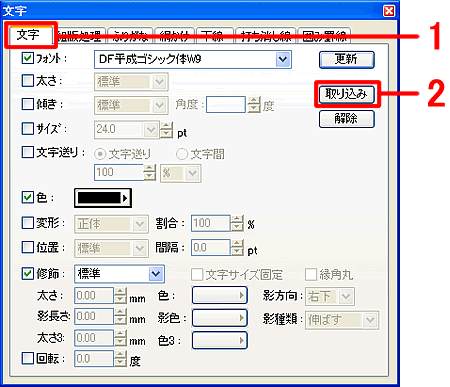Enable the 太さ checkbox below フォント

pos(27,80)
